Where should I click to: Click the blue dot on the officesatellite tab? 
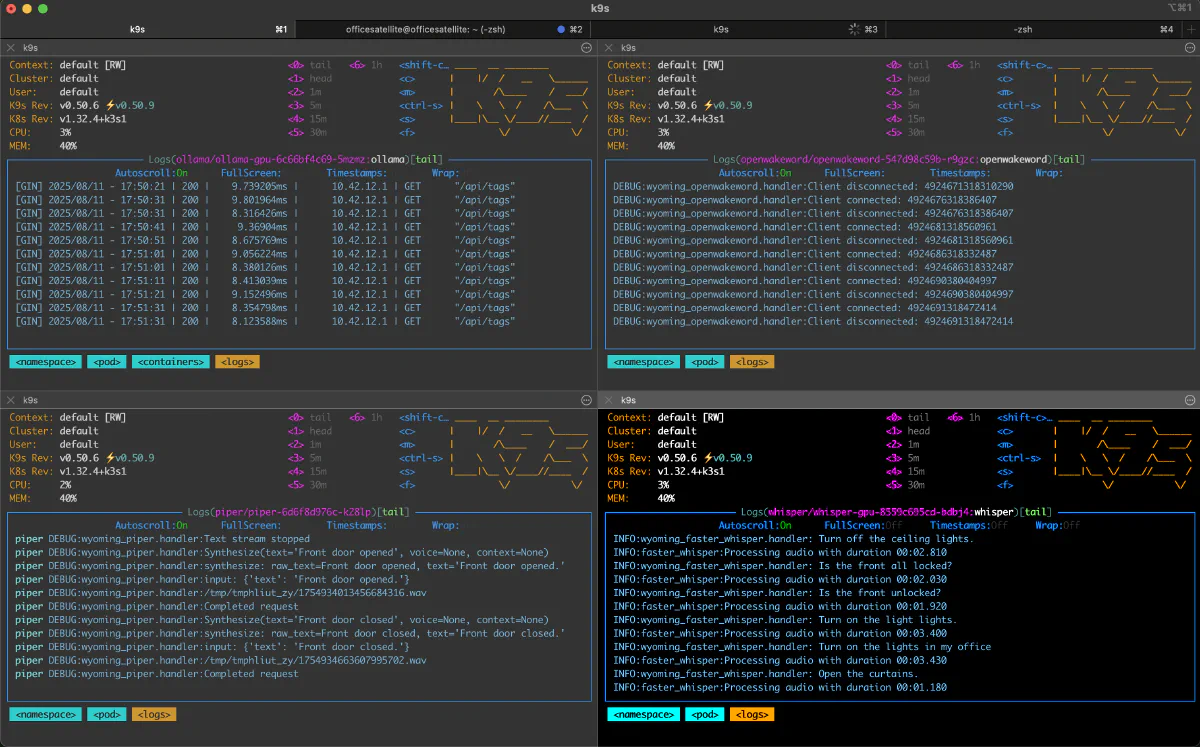coord(561,29)
